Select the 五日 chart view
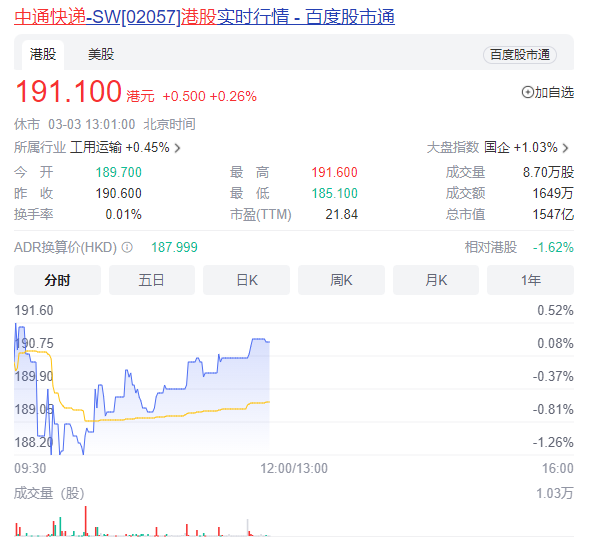Image resolution: width=590 pixels, height=547 pixels. (152, 280)
